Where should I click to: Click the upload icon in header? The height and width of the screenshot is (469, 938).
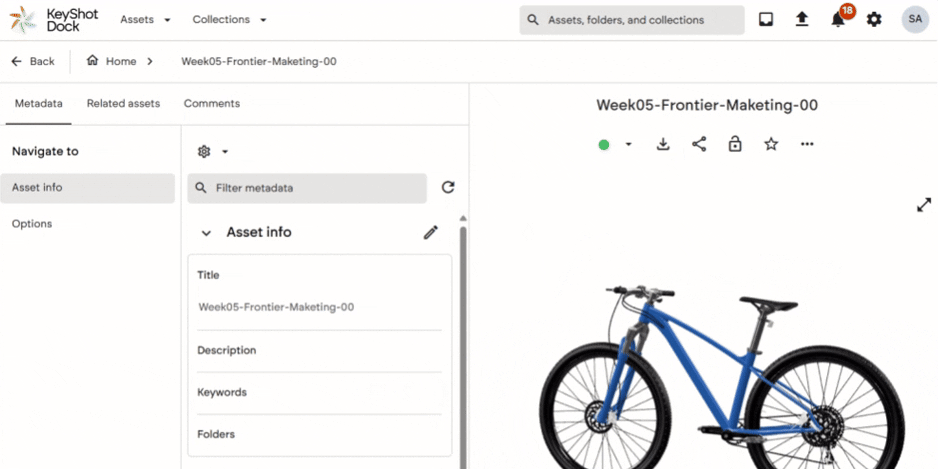coord(802,20)
